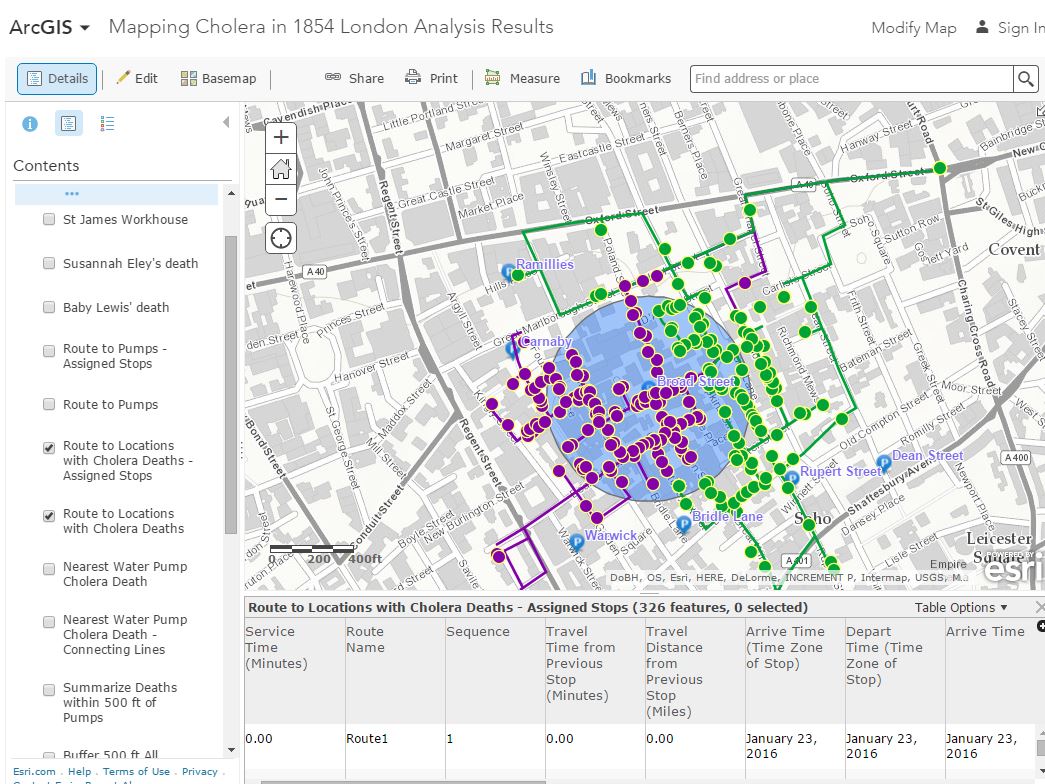
Task: Zoom in on the map
Action: click(280, 137)
